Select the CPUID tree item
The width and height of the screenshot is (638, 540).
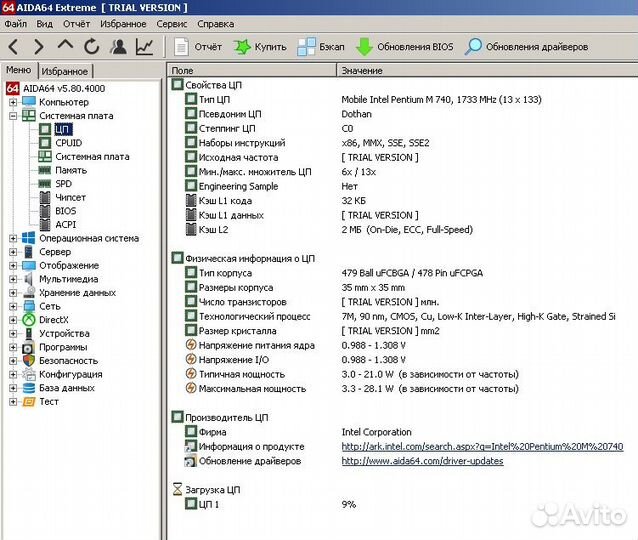tap(69, 143)
